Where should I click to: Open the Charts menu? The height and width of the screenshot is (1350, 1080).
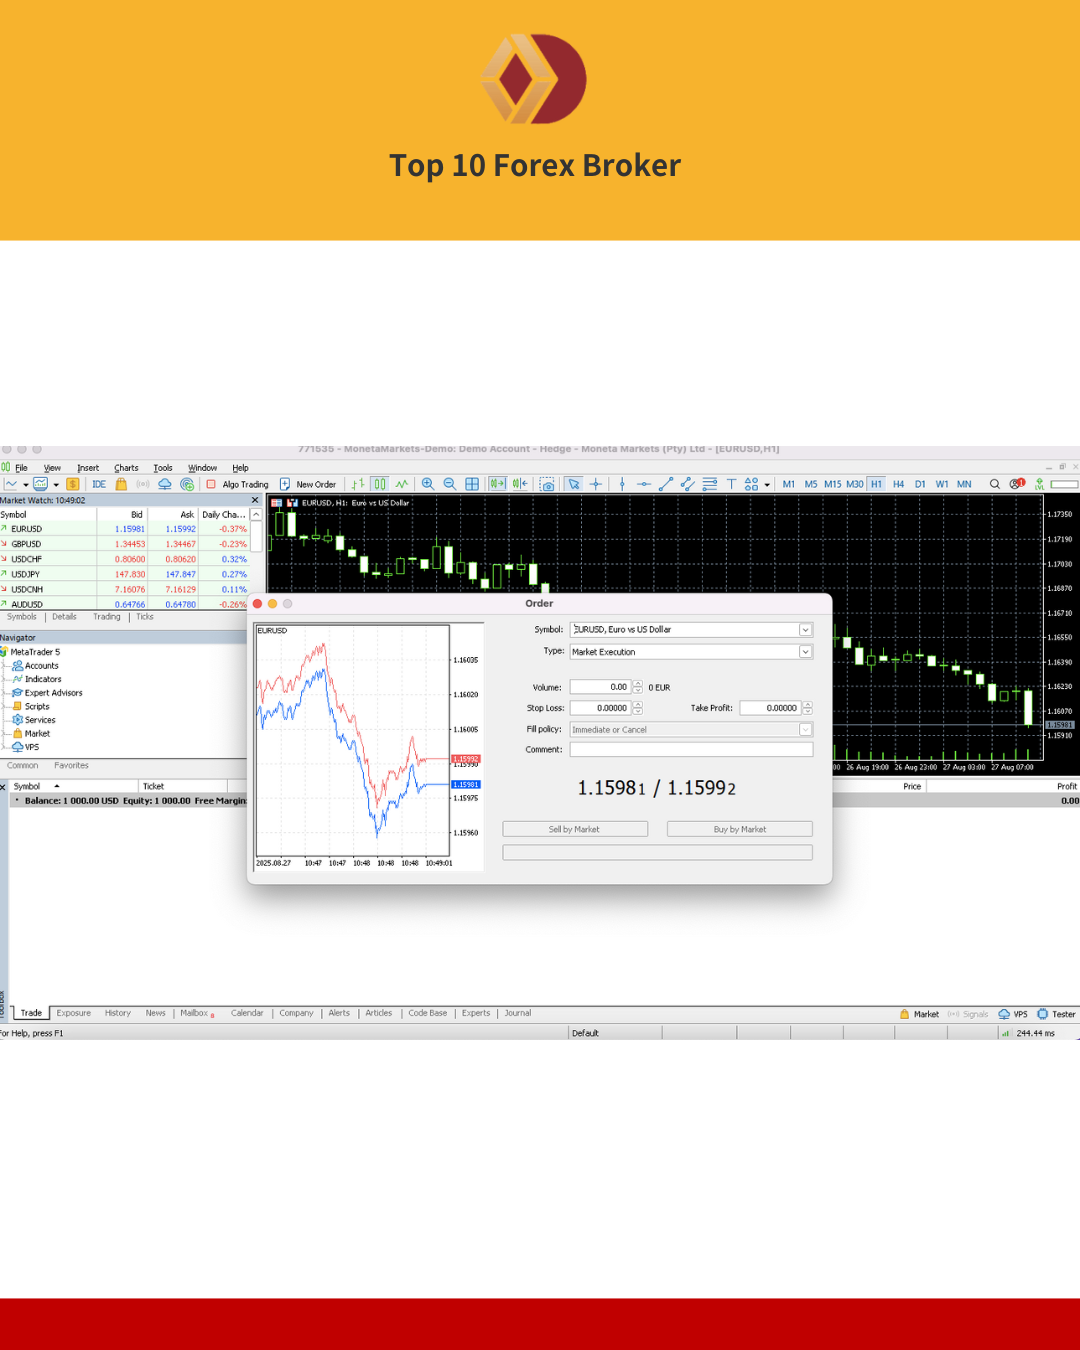point(126,468)
